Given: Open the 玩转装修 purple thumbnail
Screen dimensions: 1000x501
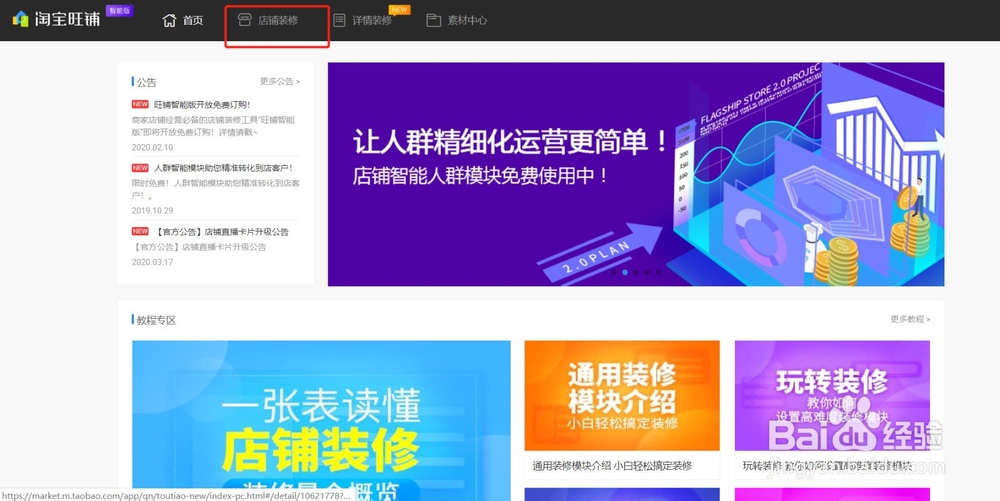Looking at the screenshot, I should pyautogui.click(x=832, y=396).
